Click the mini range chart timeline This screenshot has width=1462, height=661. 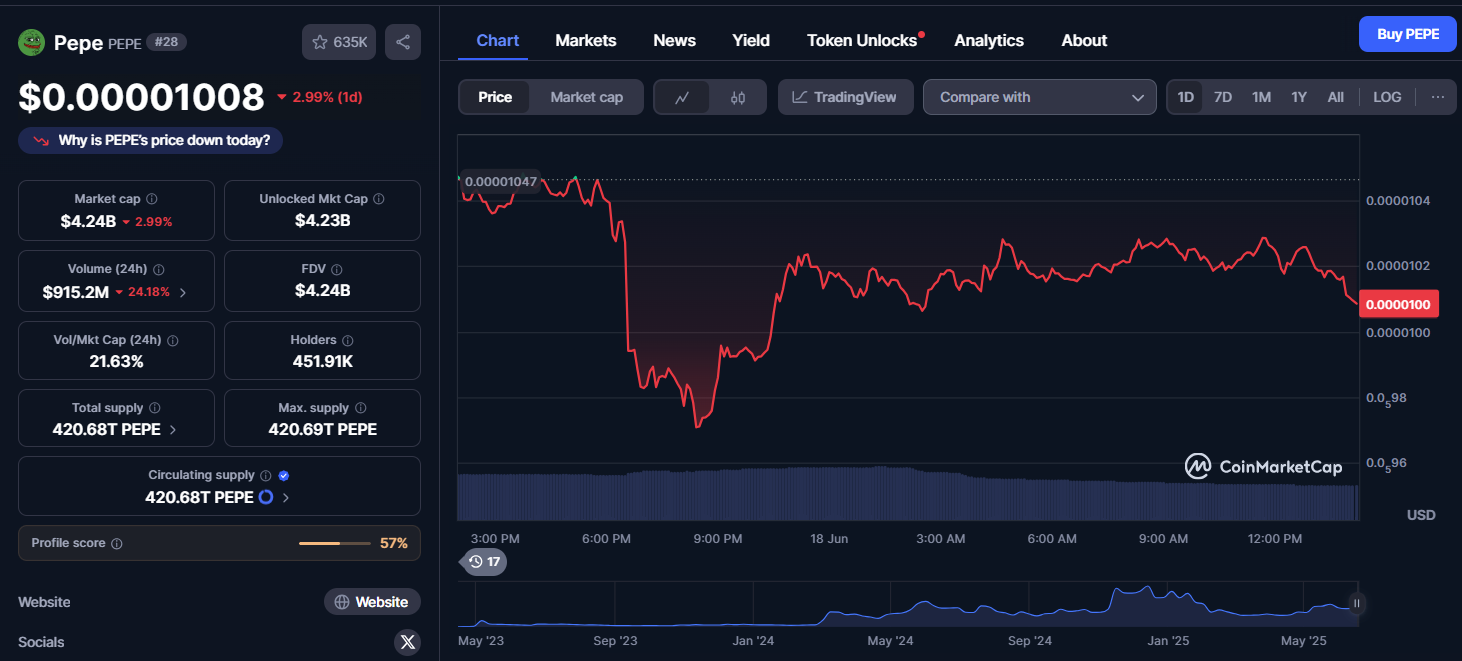click(908, 605)
